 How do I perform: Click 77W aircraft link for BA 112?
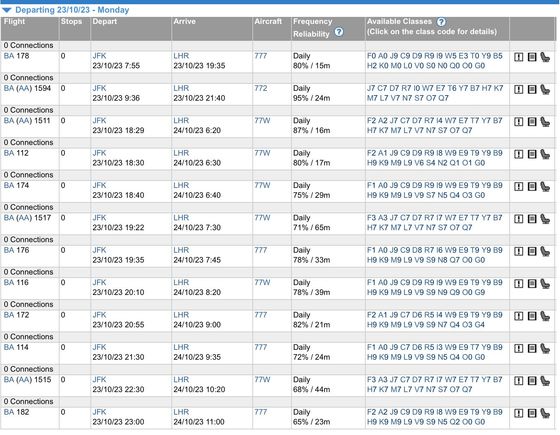click(x=262, y=153)
